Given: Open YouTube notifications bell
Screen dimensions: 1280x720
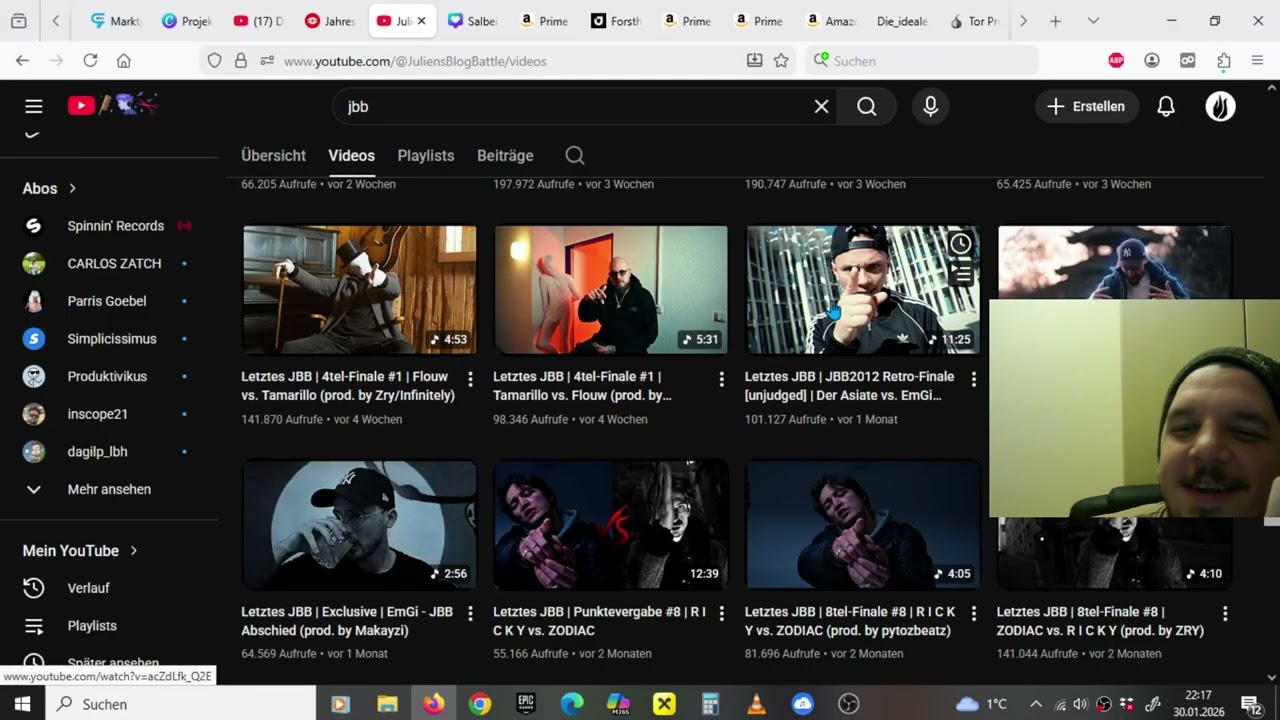Looking at the screenshot, I should pos(1166,106).
